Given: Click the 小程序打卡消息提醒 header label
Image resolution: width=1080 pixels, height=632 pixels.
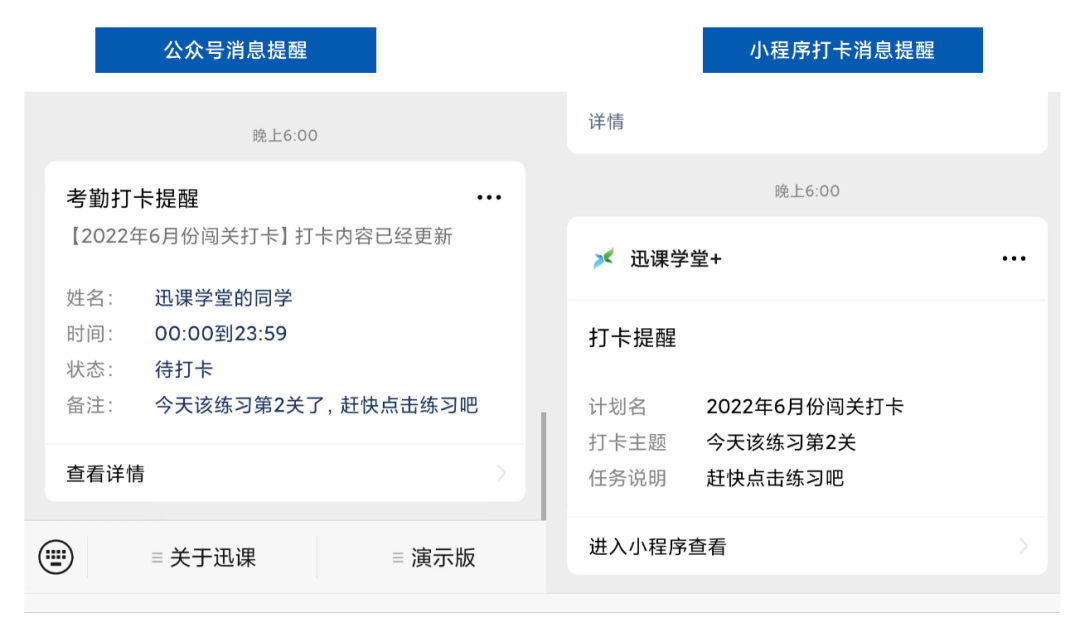Looking at the screenshot, I should 842,49.
